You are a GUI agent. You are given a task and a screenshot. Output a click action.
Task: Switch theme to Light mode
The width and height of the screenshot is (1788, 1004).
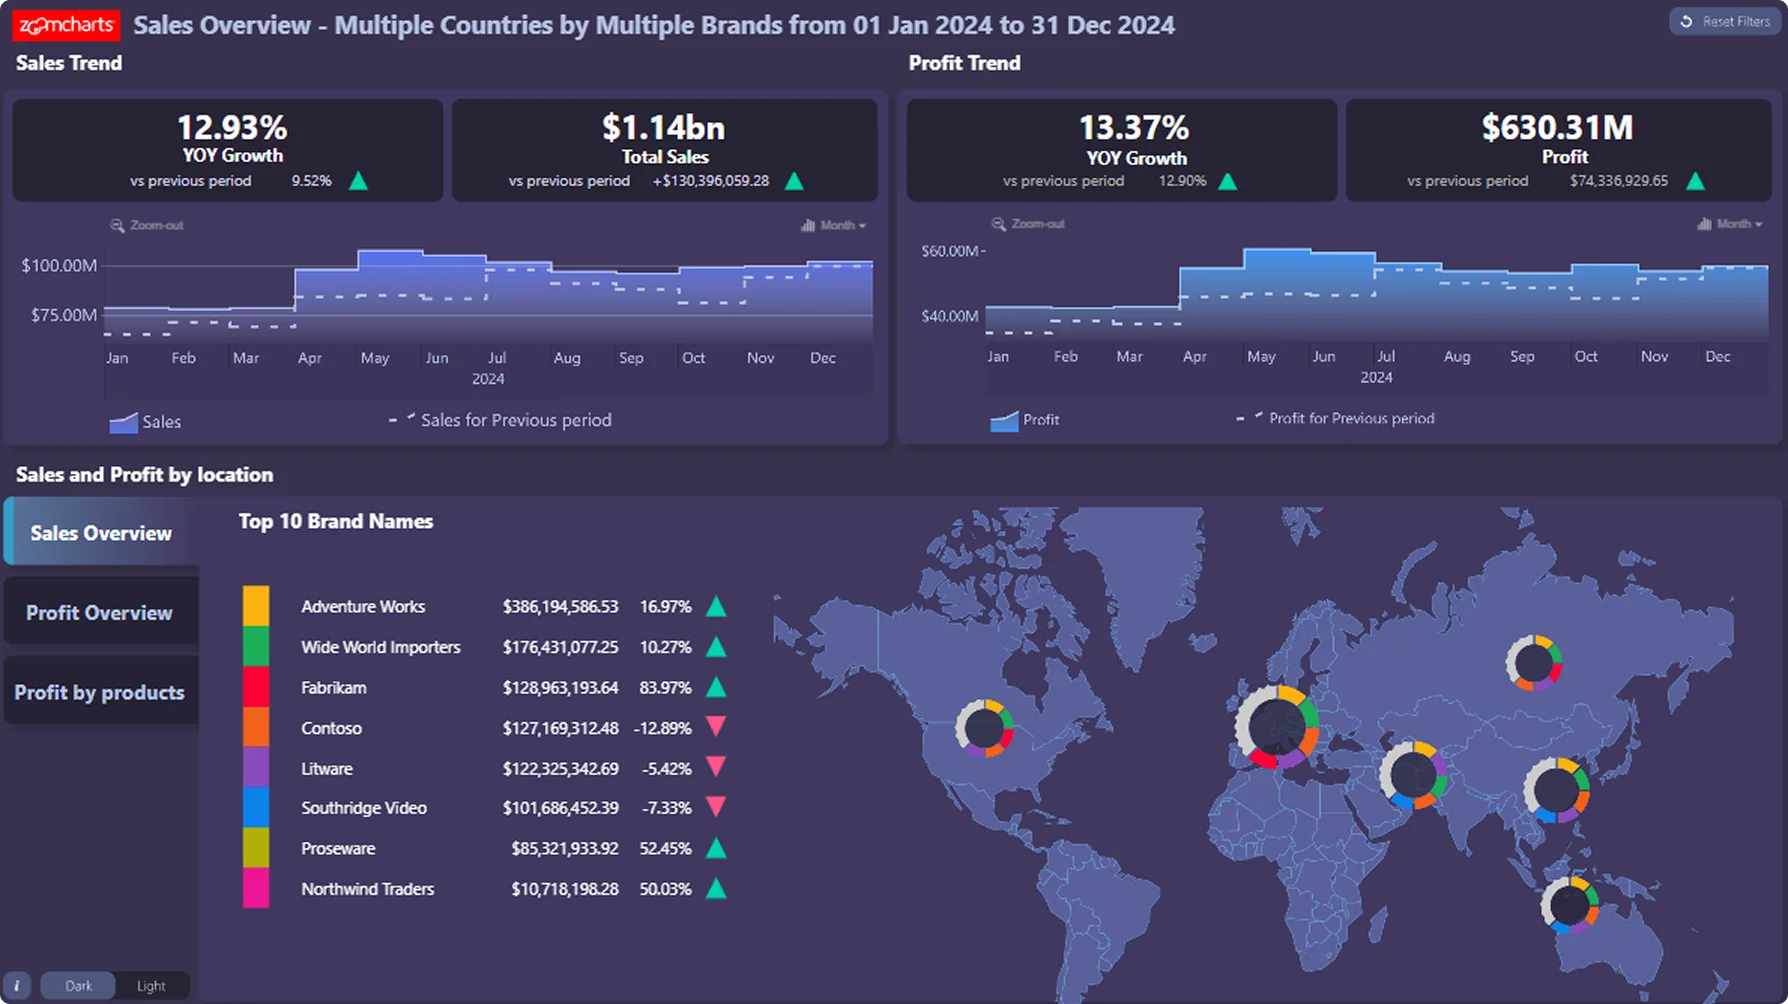pos(151,986)
